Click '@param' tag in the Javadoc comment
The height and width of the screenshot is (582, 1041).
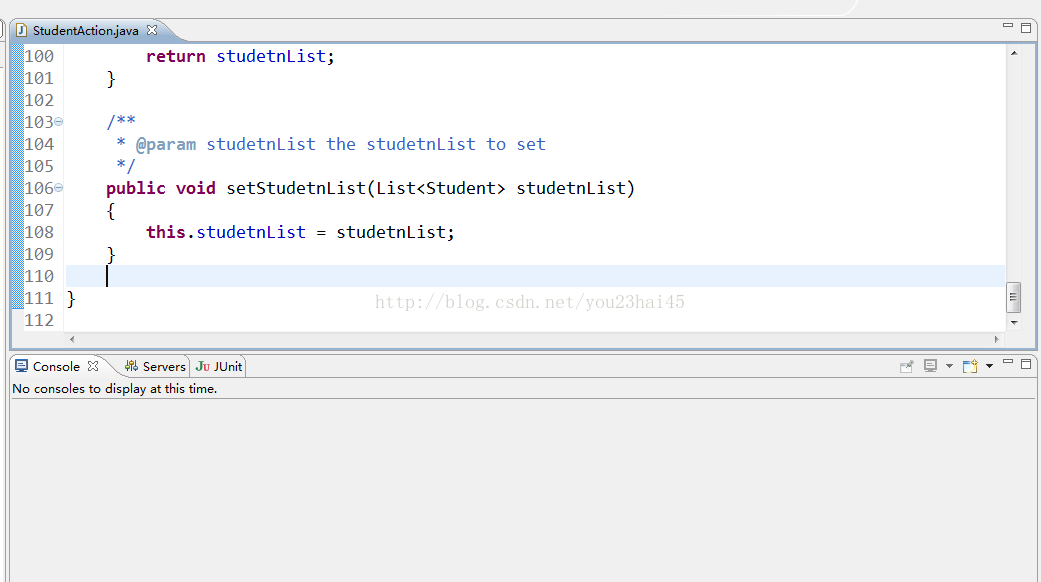pos(166,145)
